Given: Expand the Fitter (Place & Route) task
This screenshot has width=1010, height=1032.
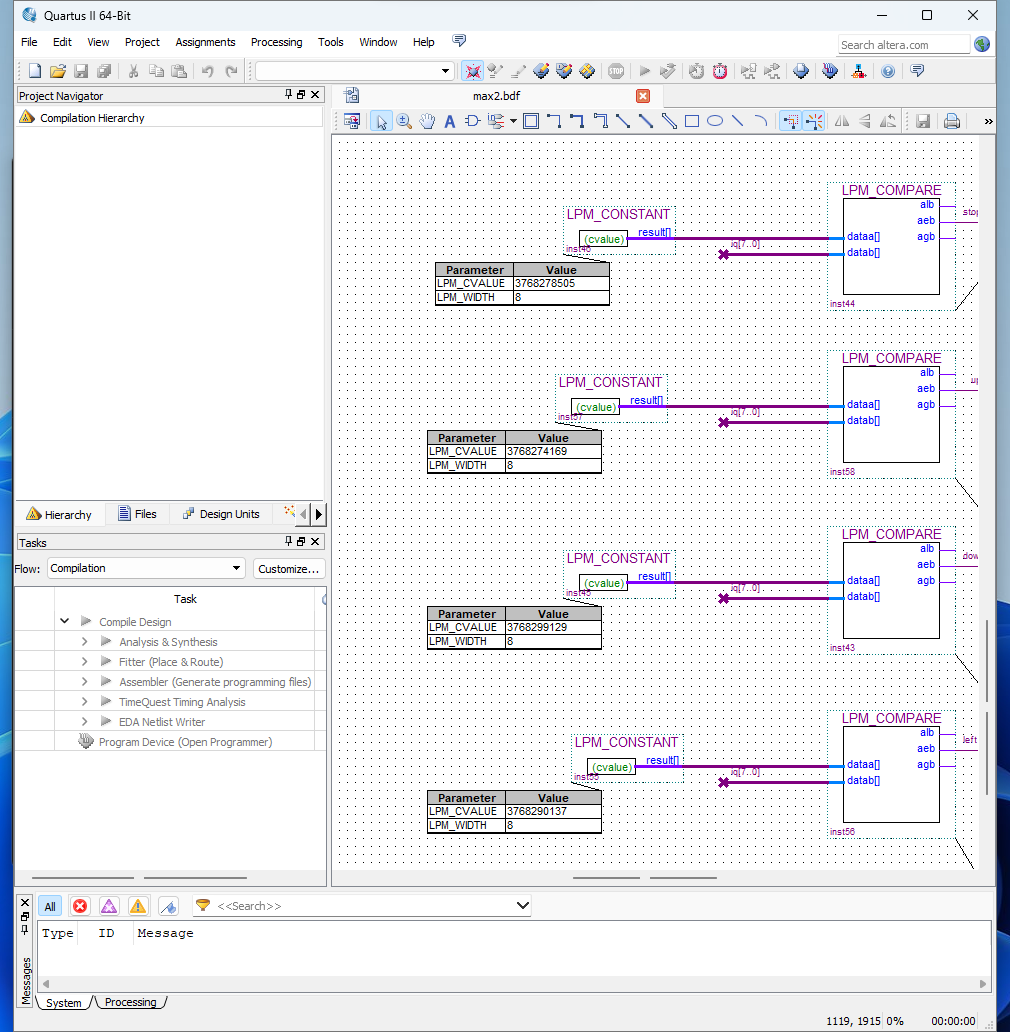Looking at the screenshot, I should point(85,662).
